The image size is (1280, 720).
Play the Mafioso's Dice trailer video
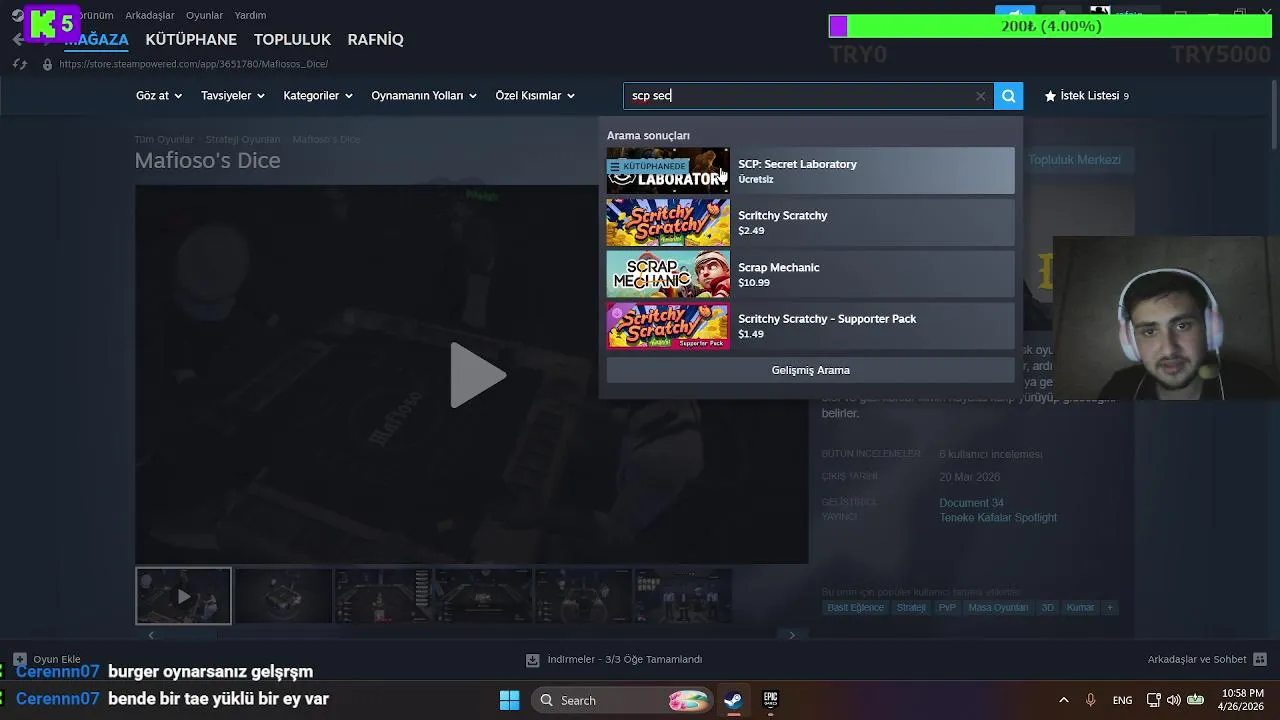(x=477, y=375)
